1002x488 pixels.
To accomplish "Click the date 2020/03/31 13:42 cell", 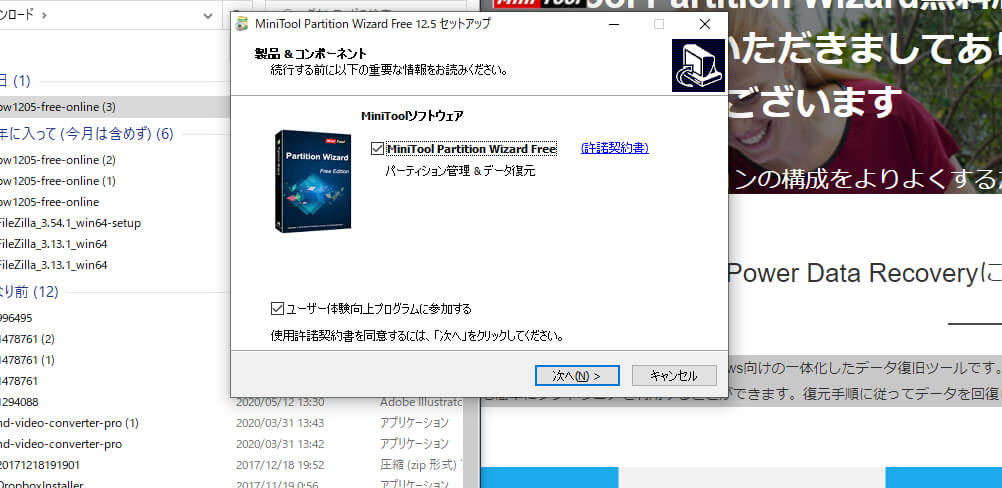I will point(279,444).
